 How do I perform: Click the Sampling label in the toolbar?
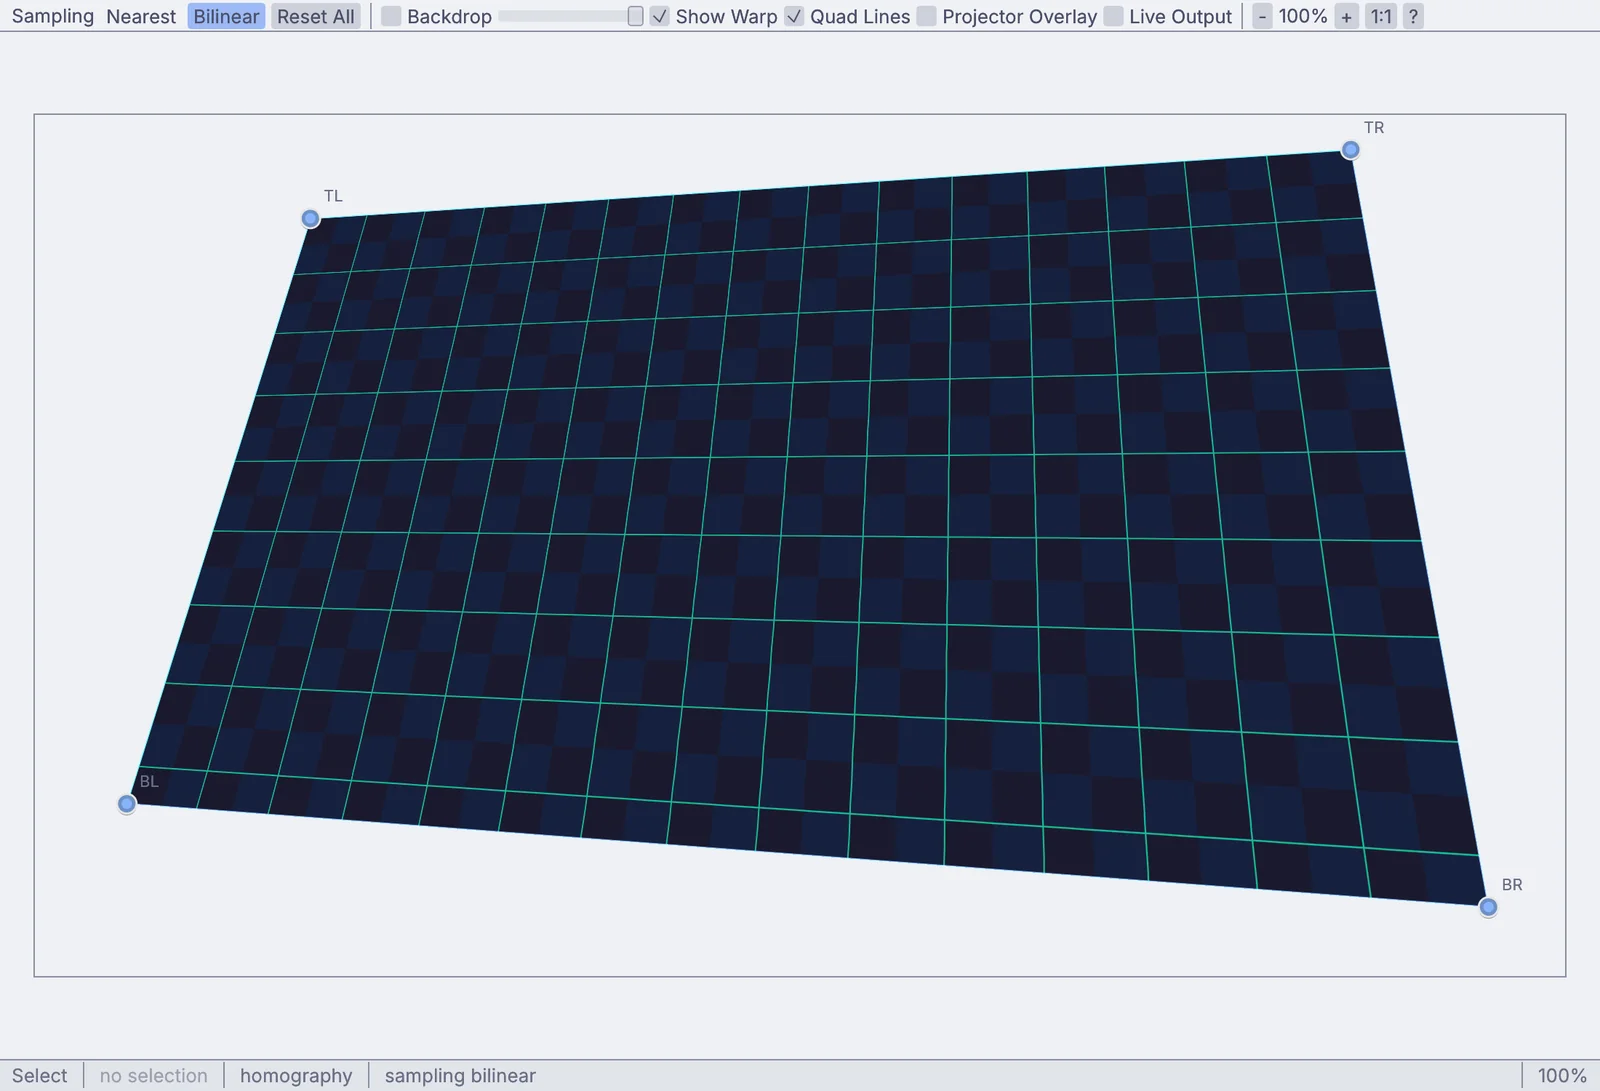coord(53,16)
